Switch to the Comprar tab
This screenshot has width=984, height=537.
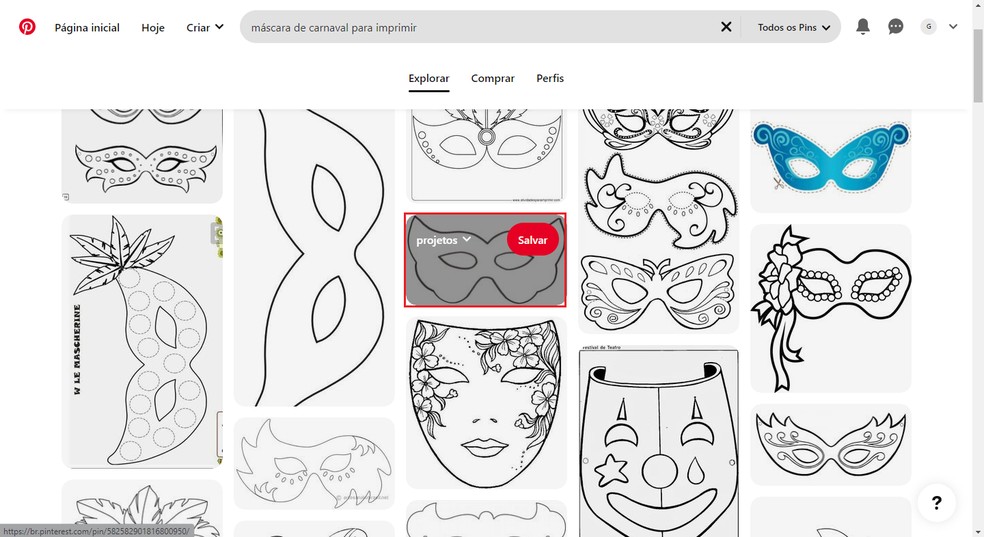[492, 78]
